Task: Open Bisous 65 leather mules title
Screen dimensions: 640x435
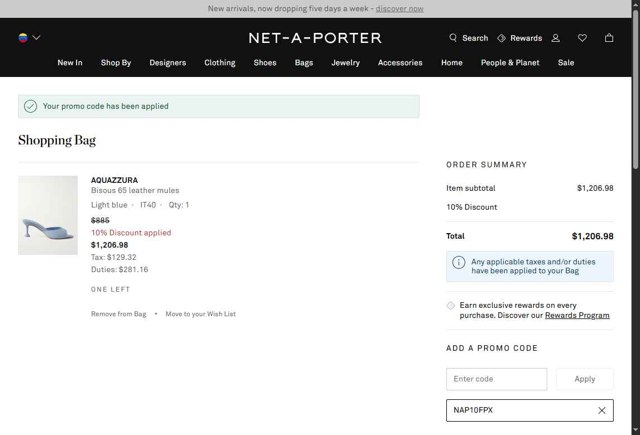Action: pyautogui.click(x=135, y=190)
